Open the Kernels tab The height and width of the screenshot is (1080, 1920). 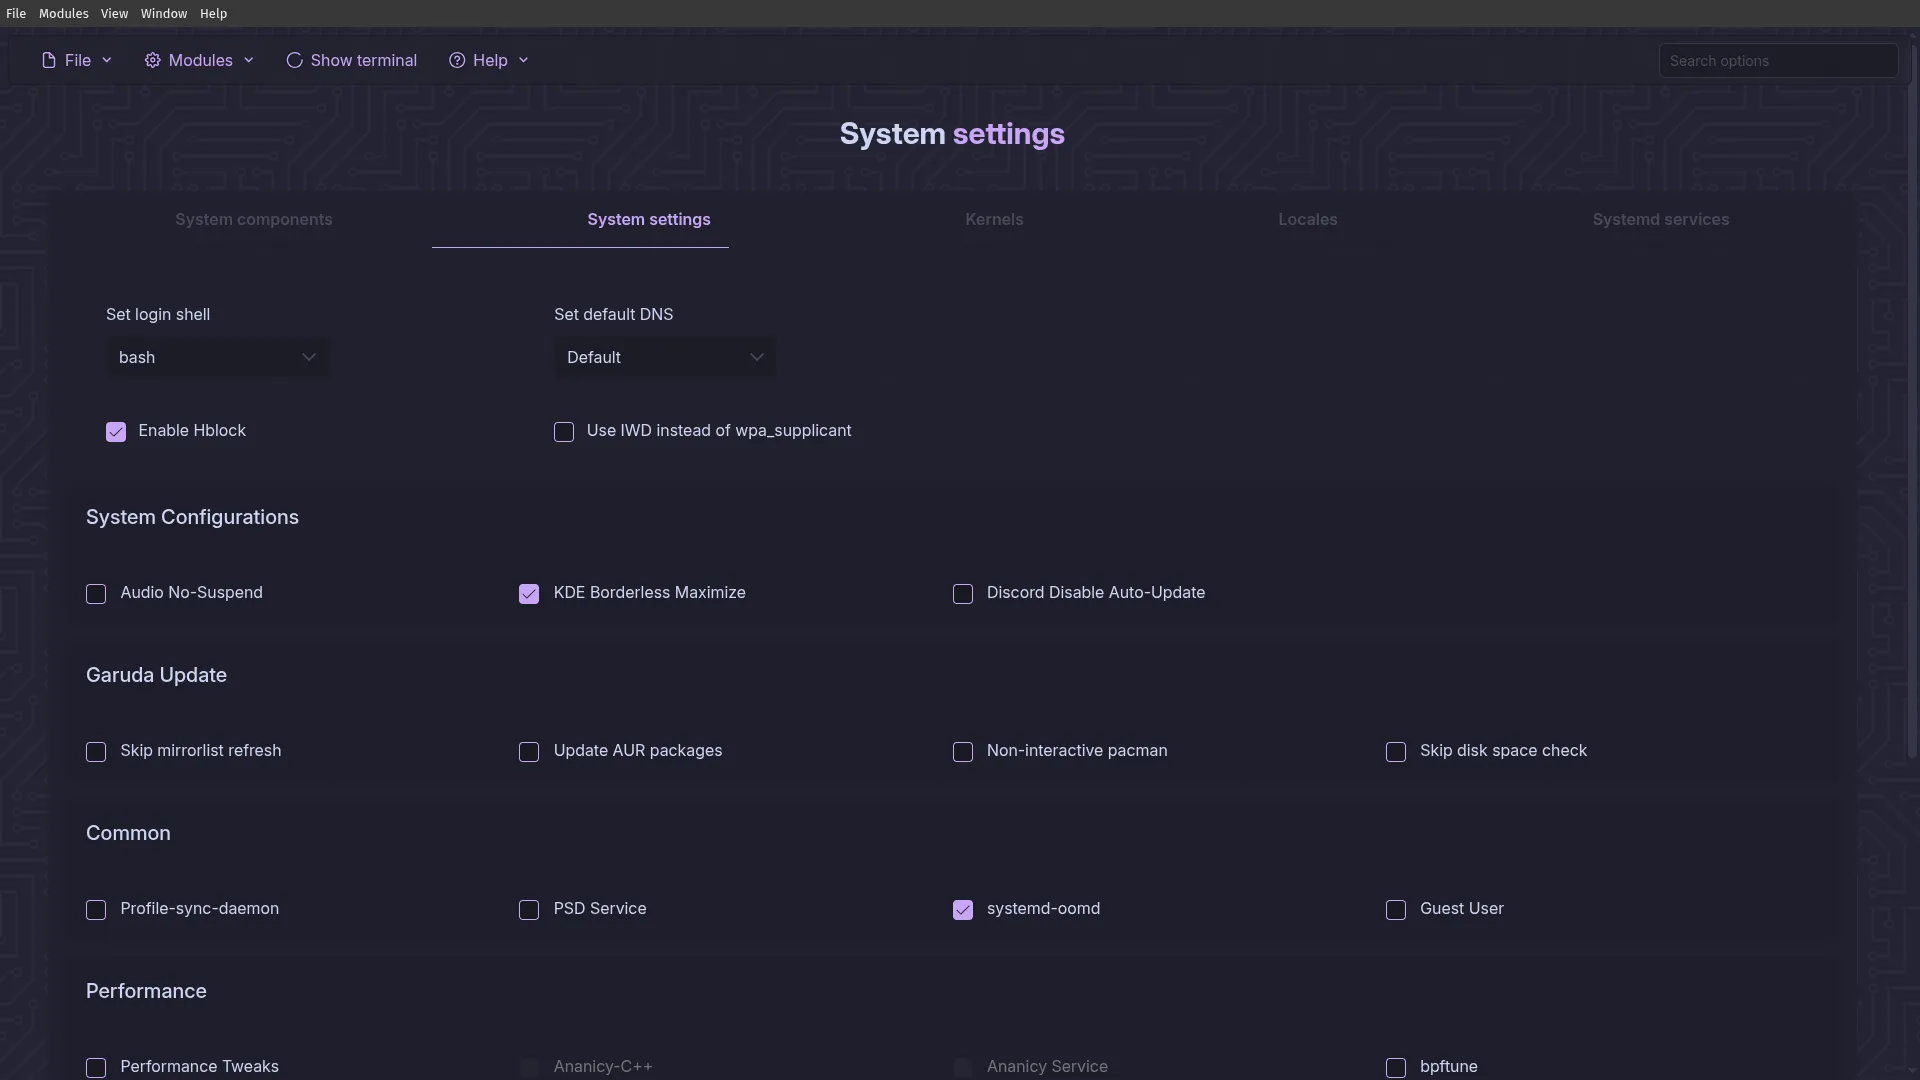[x=994, y=219]
